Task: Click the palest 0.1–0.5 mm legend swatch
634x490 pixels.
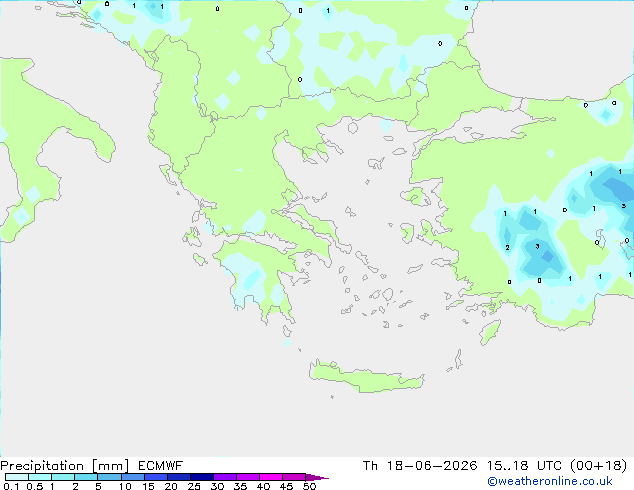Action: pyautogui.click(x=17, y=477)
